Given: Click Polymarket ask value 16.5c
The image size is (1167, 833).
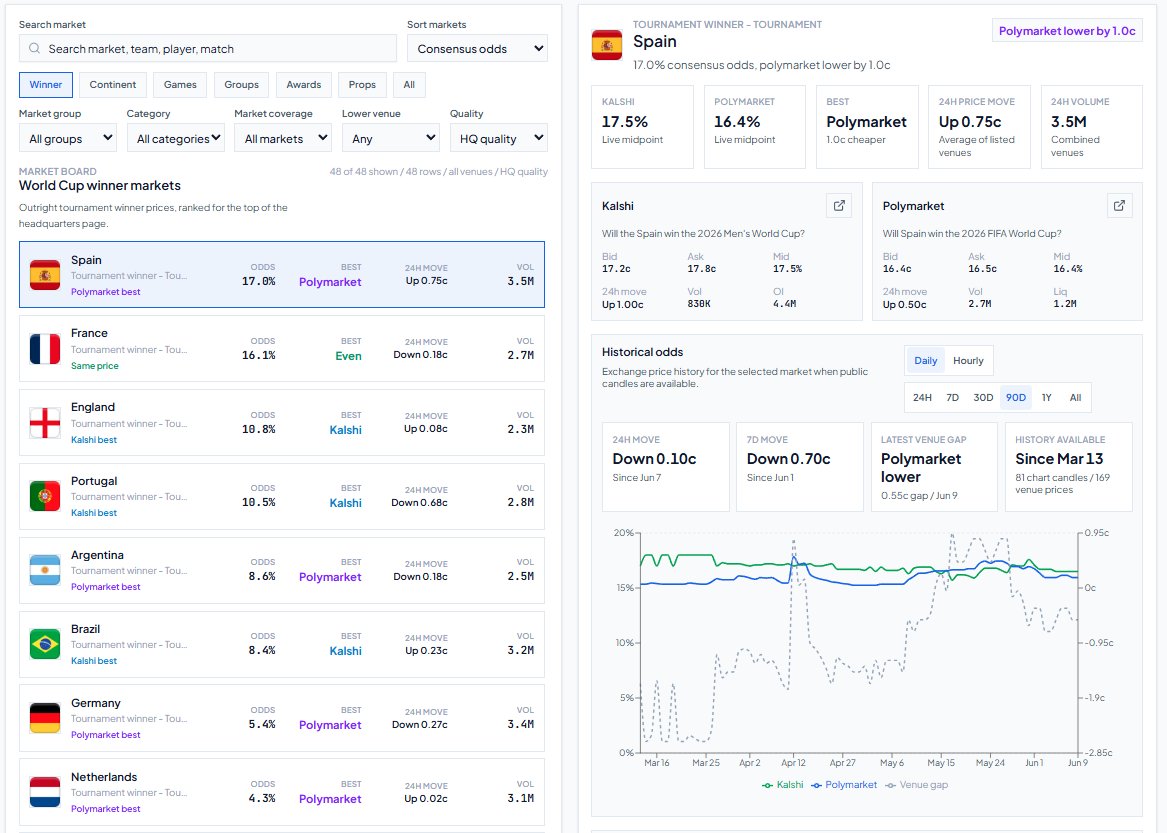Looking at the screenshot, I should [x=982, y=269].
